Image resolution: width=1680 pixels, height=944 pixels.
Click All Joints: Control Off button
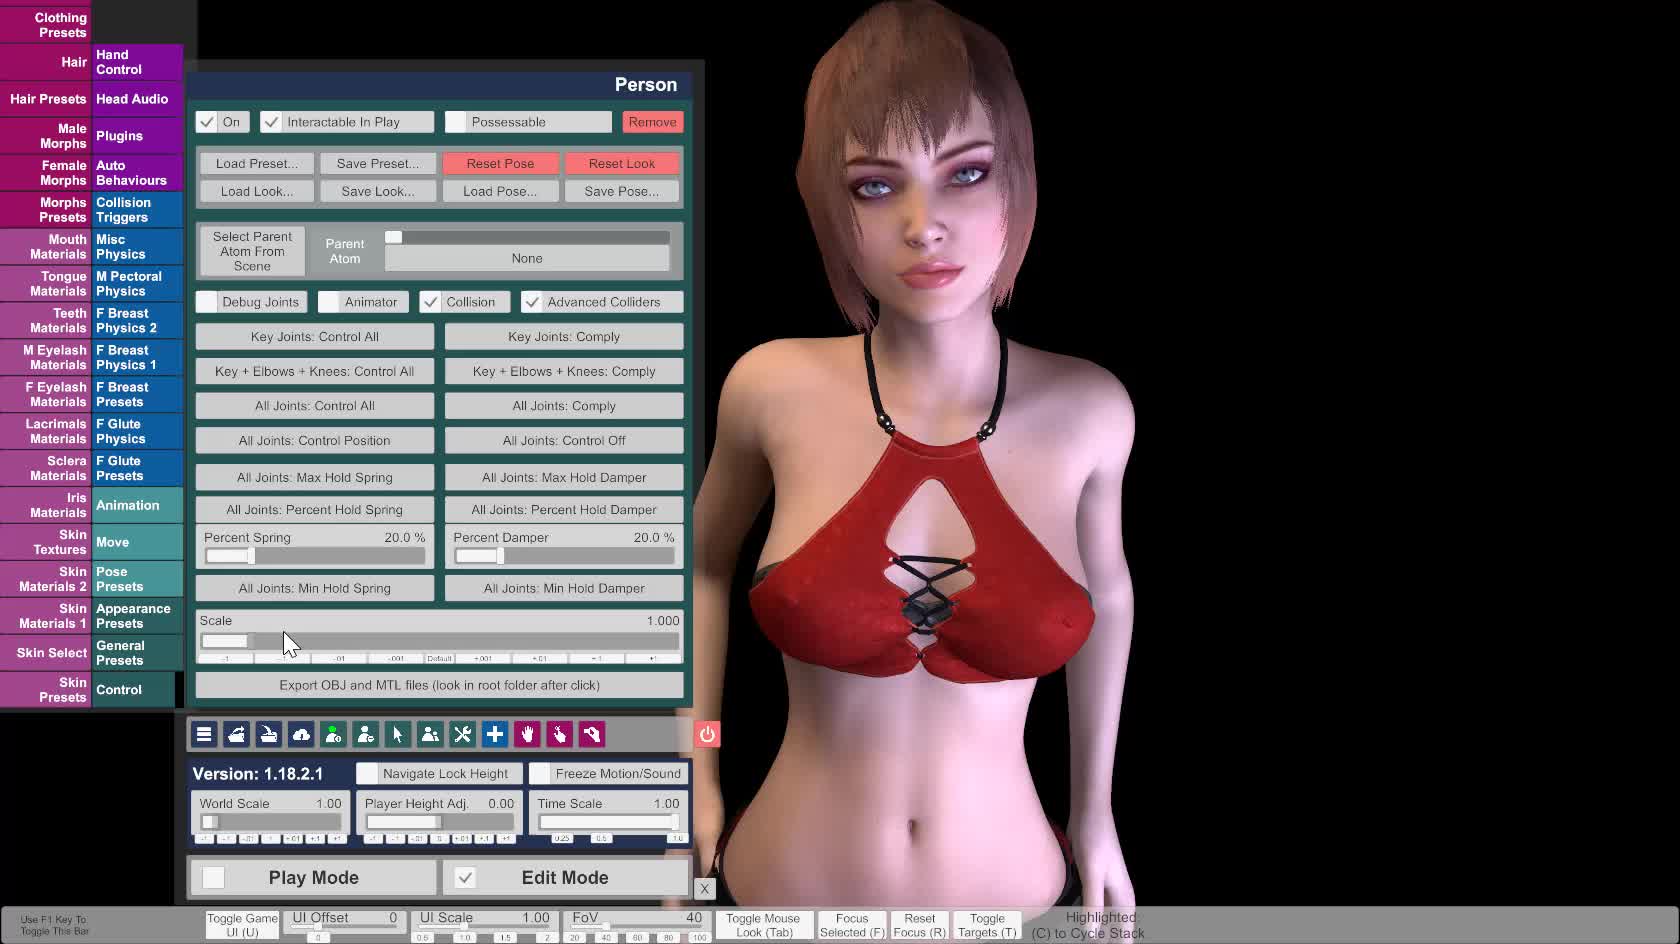pyautogui.click(x=564, y=440)
